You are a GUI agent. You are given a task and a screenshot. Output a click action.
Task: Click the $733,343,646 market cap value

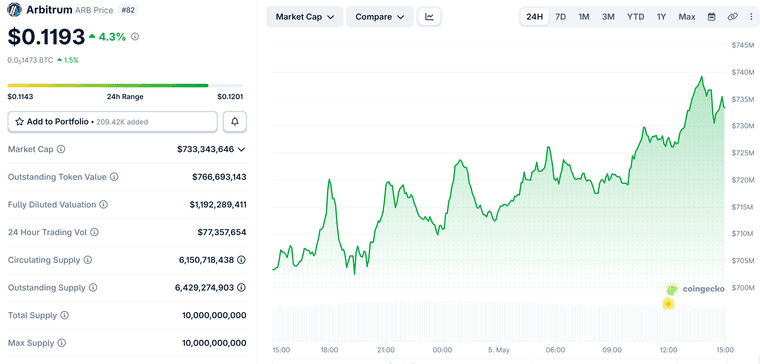pyautogui.click(x=206, y=149)
